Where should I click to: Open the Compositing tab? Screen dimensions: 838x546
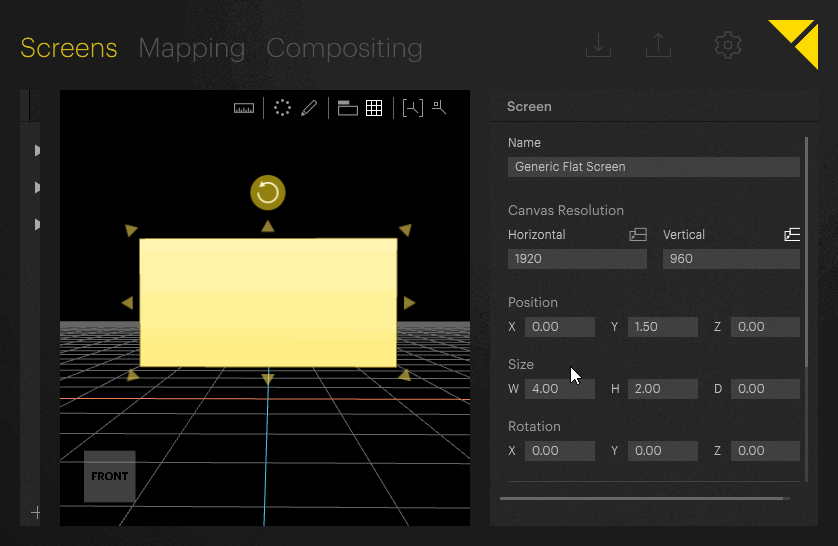[x=344, y=48]
